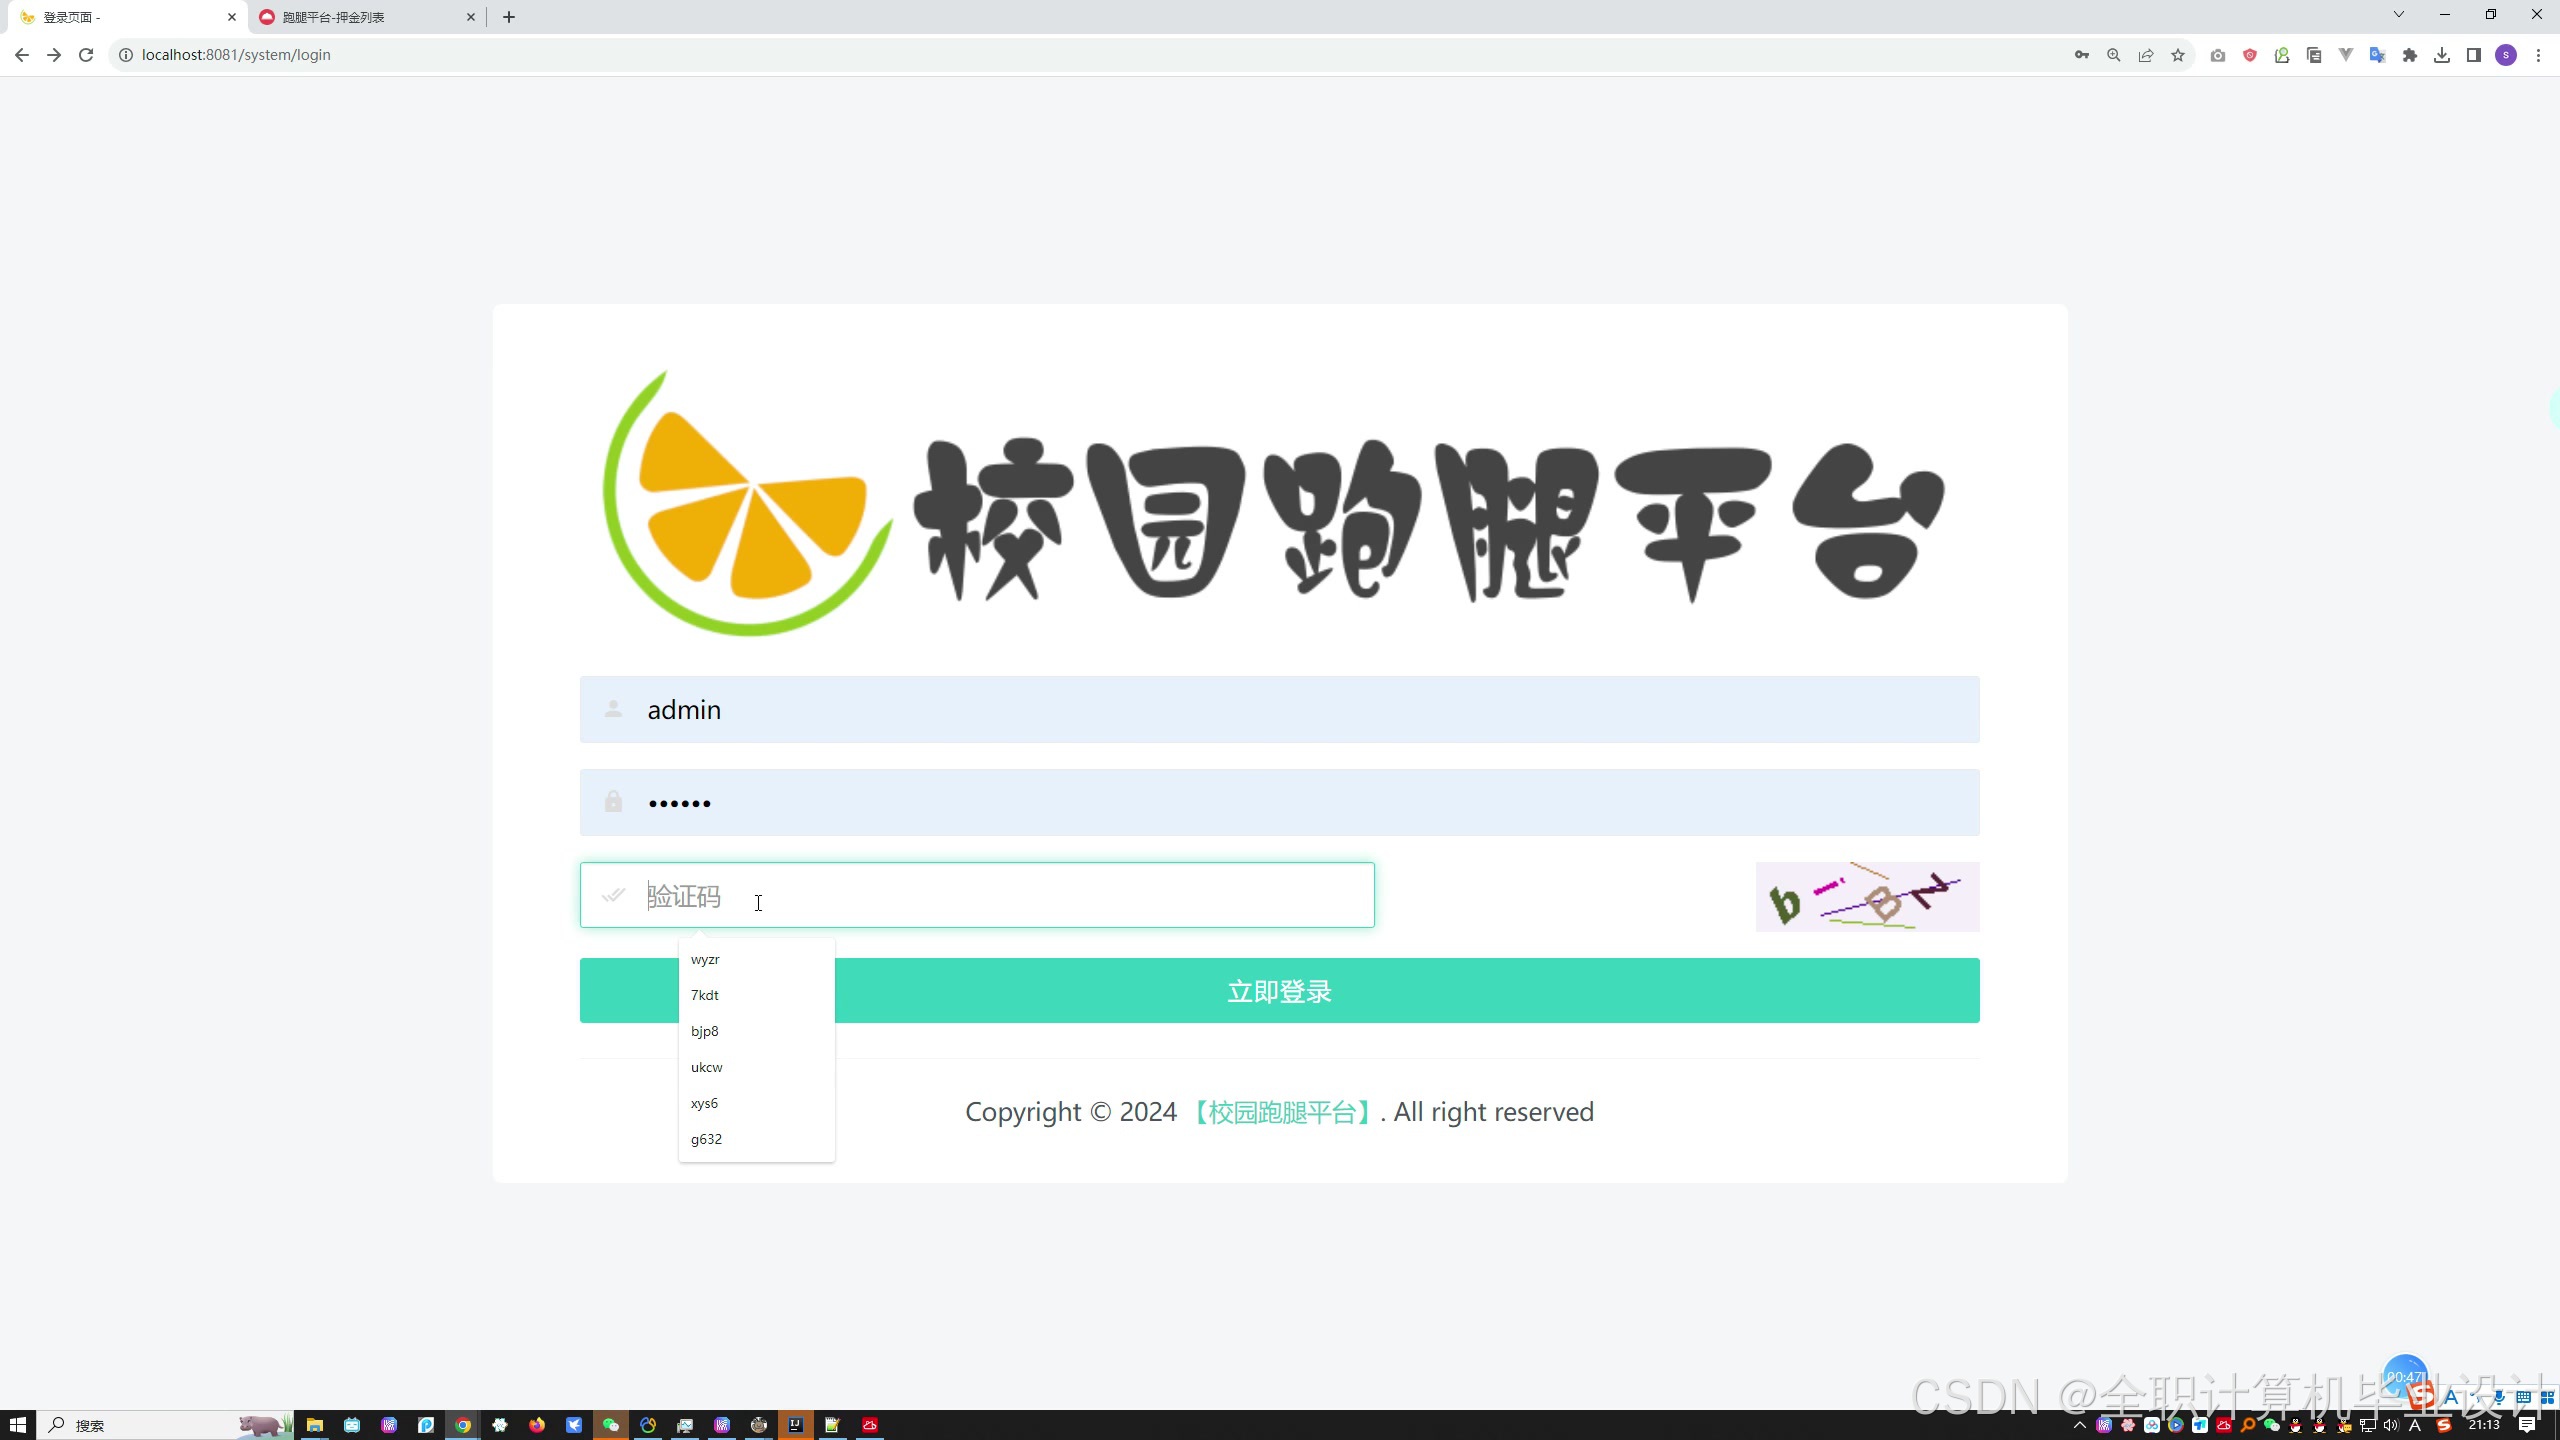Image resolution: width=2560 pixels, height=1440 pixels.
Task: Toggle the browser side panel icon
Action: (x=2474, y=55)
